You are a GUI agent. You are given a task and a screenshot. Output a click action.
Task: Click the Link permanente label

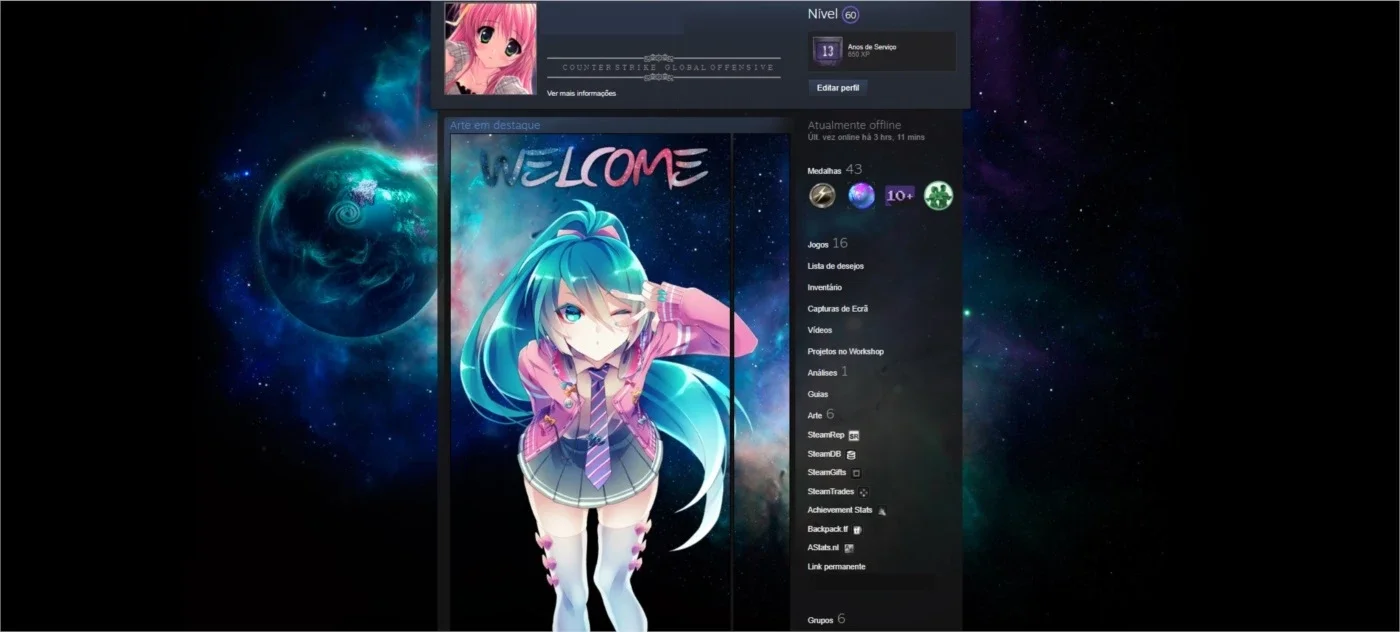click(837, 567)
